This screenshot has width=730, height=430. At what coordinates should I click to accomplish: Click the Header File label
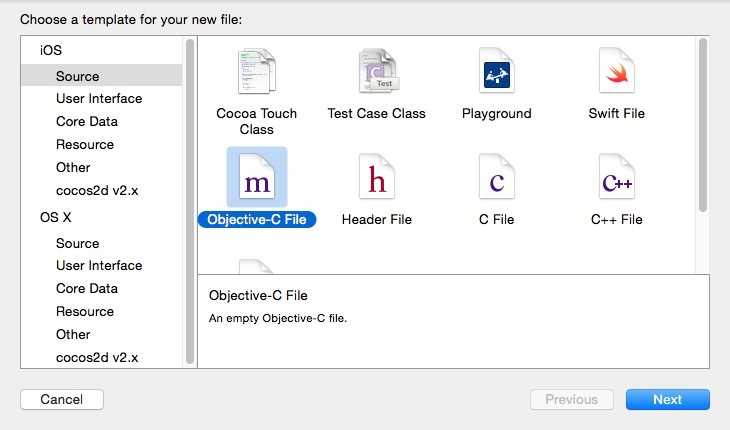coord(377,219)
